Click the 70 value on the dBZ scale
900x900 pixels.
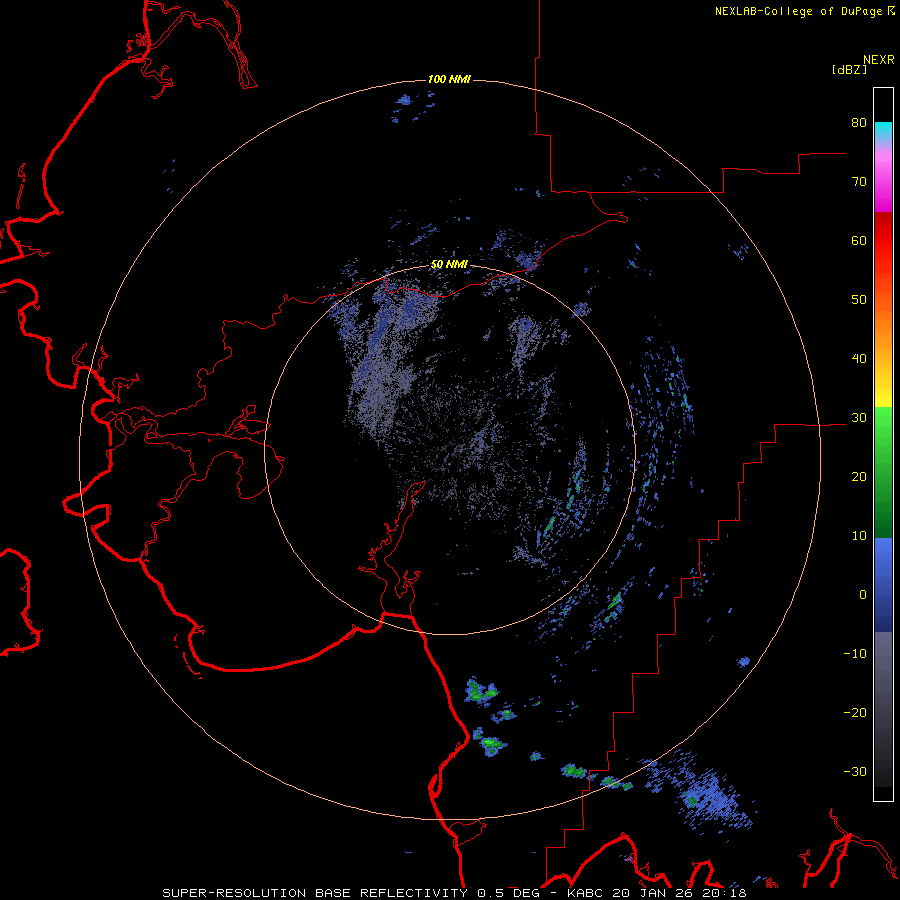859,181
